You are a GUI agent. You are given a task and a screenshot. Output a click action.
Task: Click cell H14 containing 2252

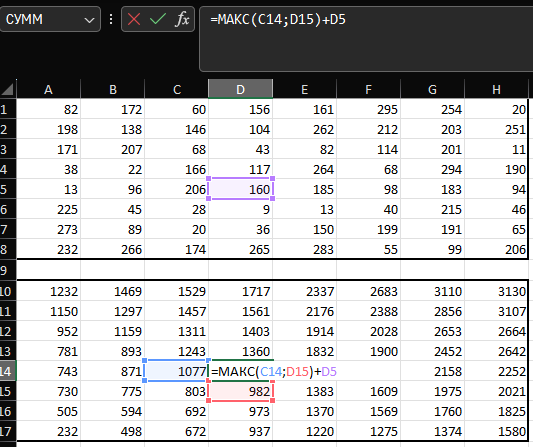[496, 371]
